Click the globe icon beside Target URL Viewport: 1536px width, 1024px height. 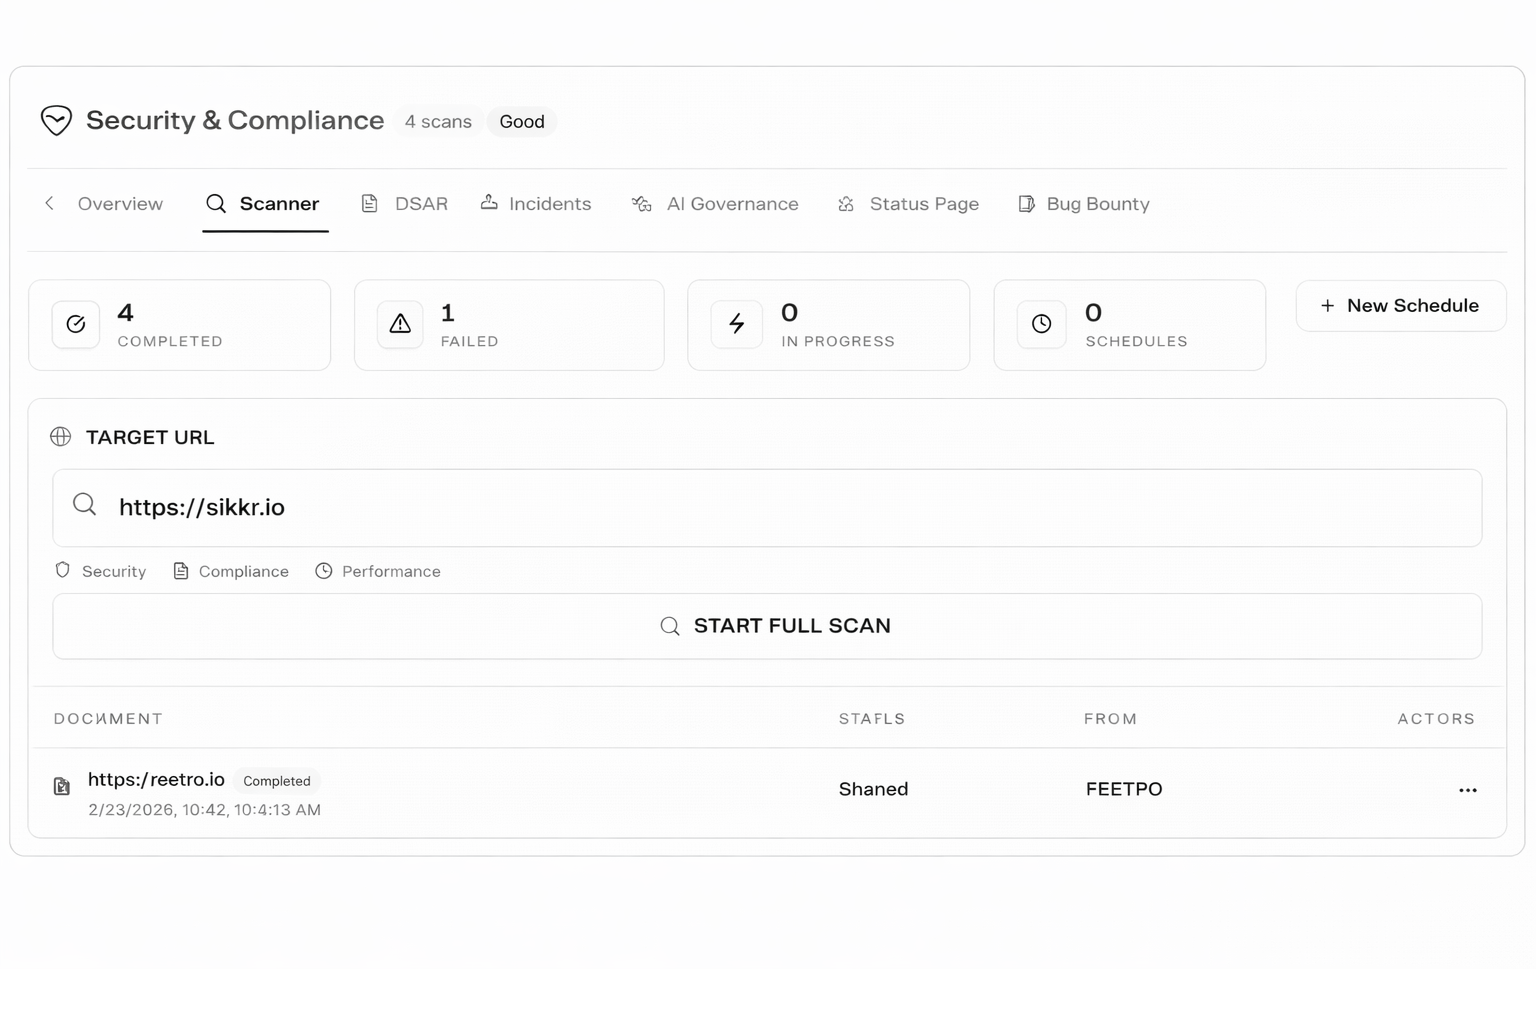point(61,437)
